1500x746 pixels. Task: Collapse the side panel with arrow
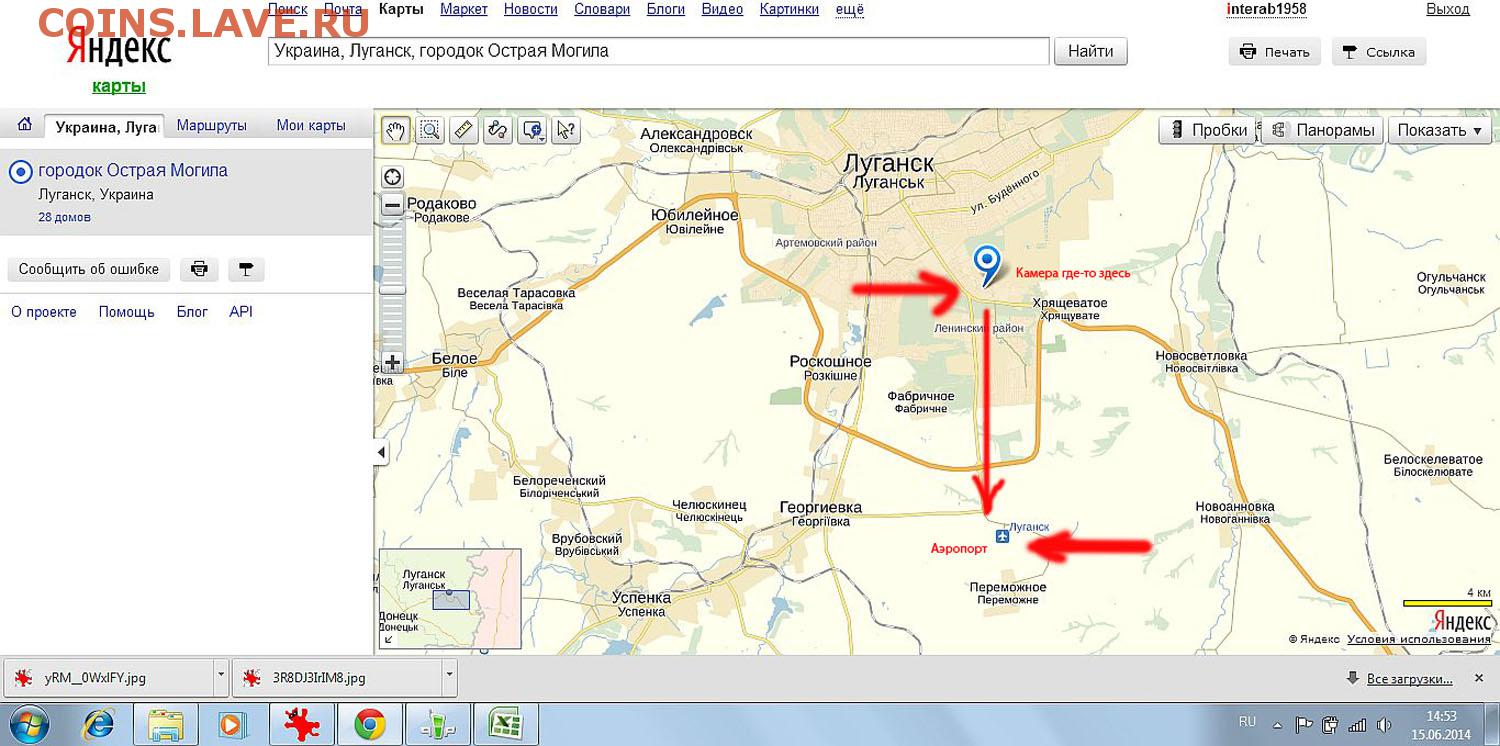click(381, 453)
